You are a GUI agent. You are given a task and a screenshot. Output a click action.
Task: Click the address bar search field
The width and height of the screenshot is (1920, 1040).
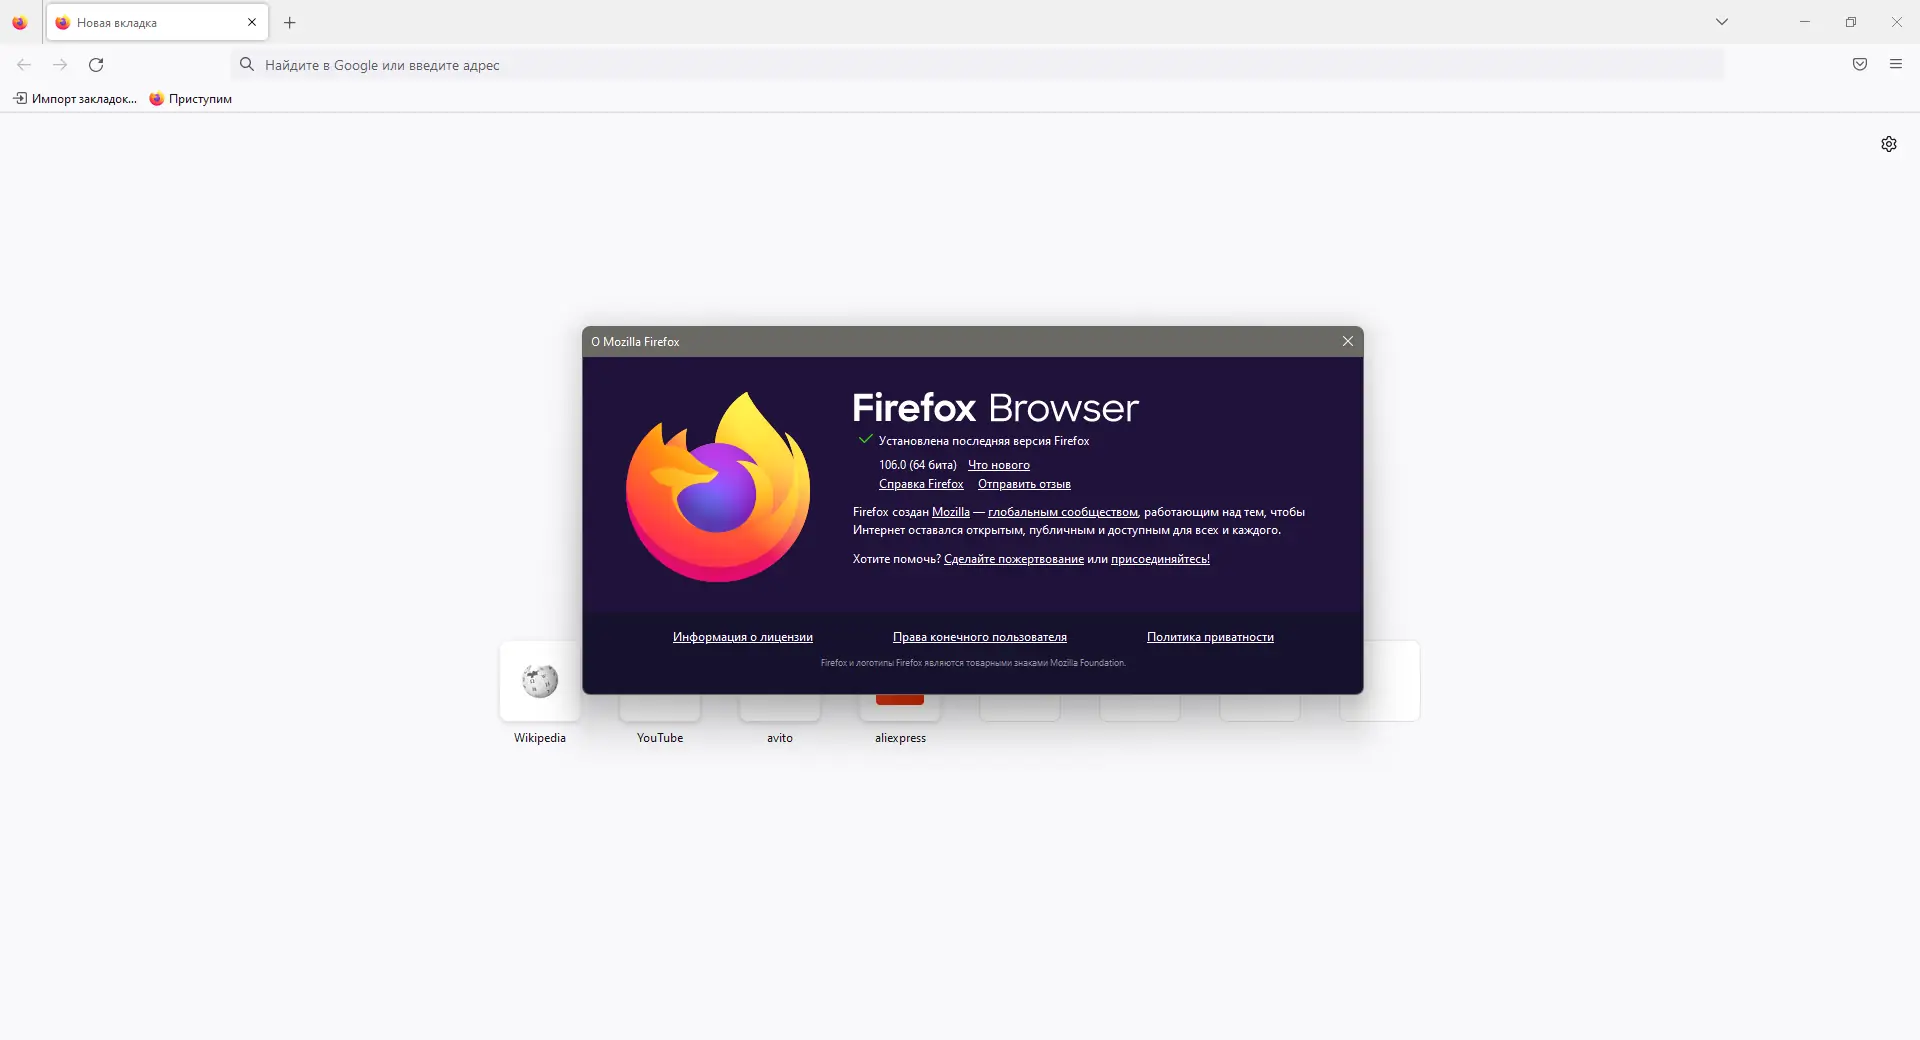(x=977, y=65)
